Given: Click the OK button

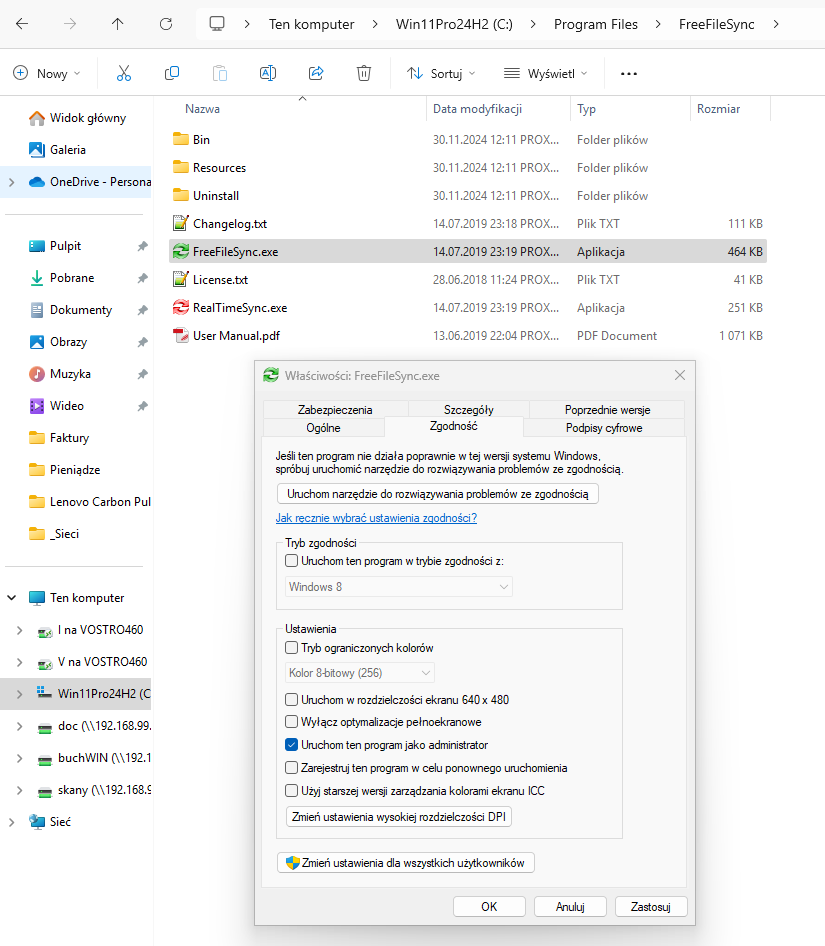Looking at the screenshot, I should coord(489,907).
